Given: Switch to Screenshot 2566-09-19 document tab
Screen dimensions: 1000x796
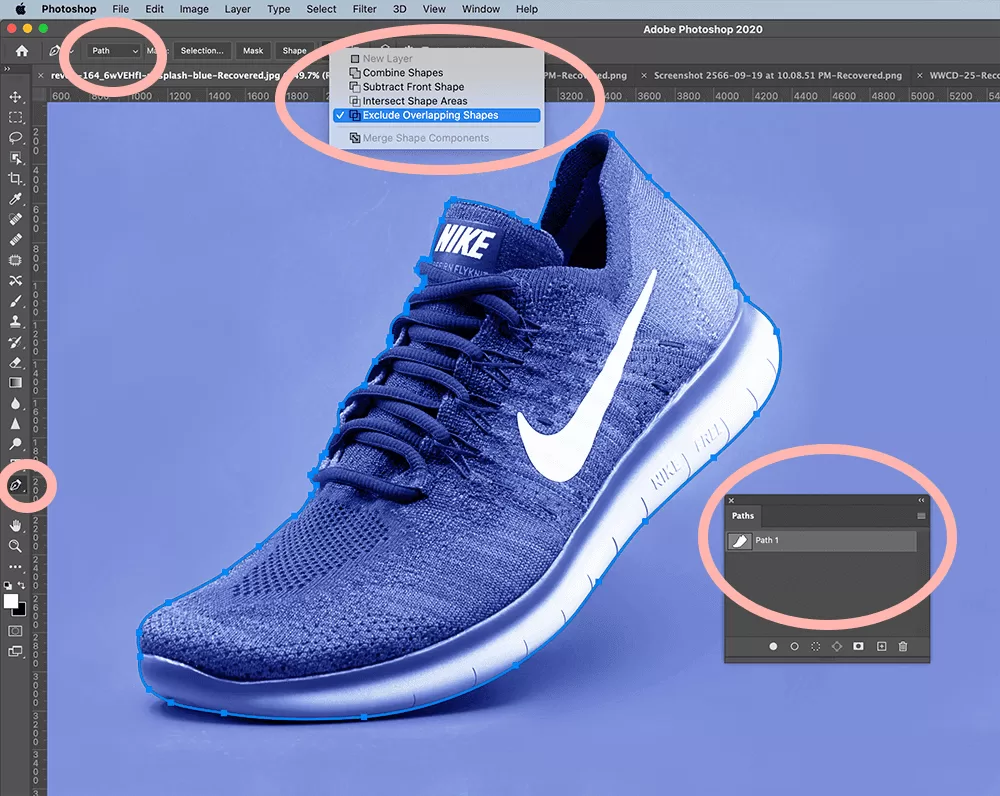Looking at the screenshot, I should pos(777,75).
